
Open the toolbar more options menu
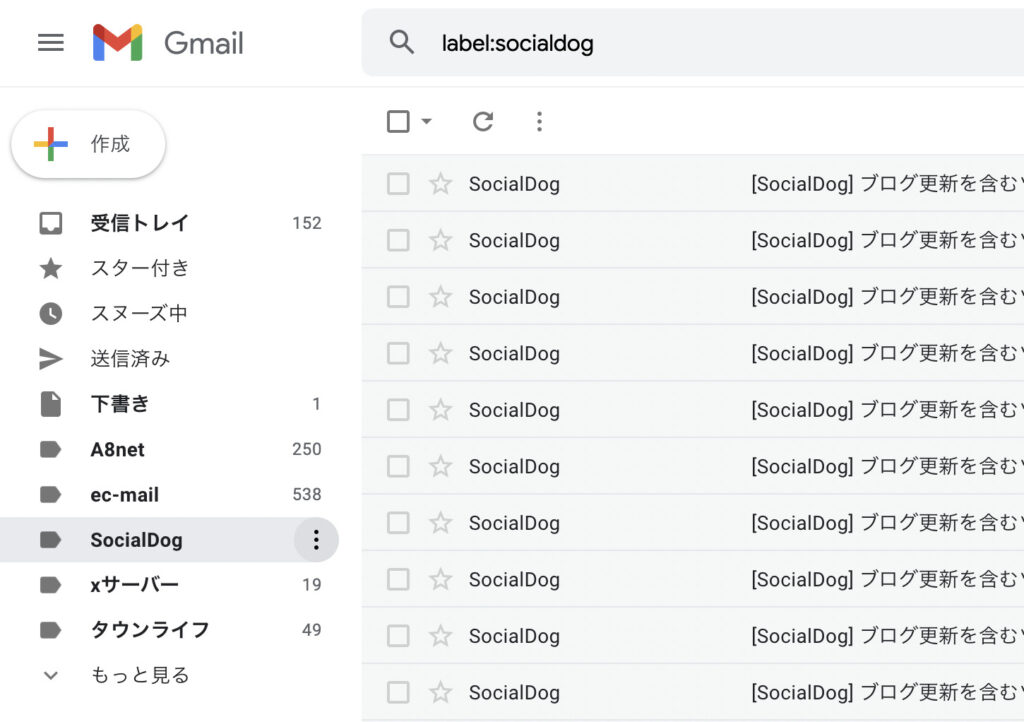click(539, 121)
